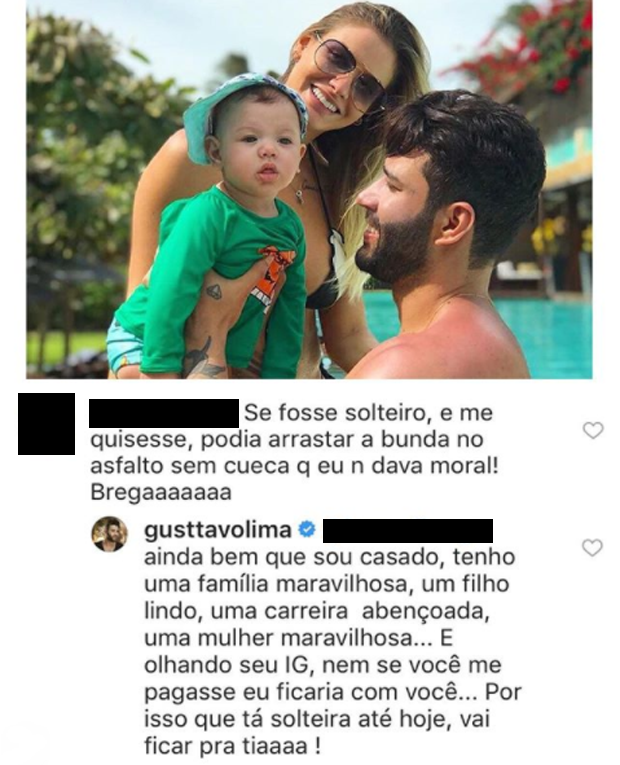Click the line 'asfalto sem cueca q eu n dava moral!'
The height and width of the screenshot is (765, 620).
coord(295,466)
